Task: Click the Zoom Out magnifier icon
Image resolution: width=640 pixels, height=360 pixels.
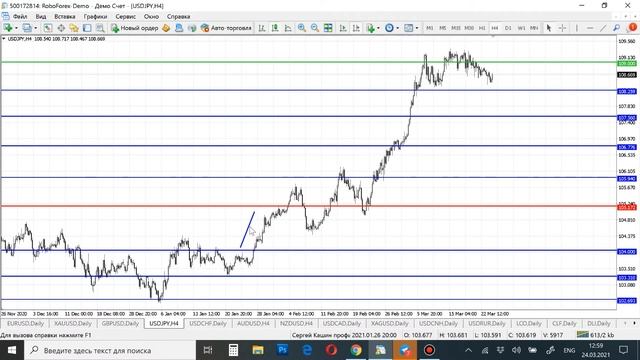Action: pos(315,28)
